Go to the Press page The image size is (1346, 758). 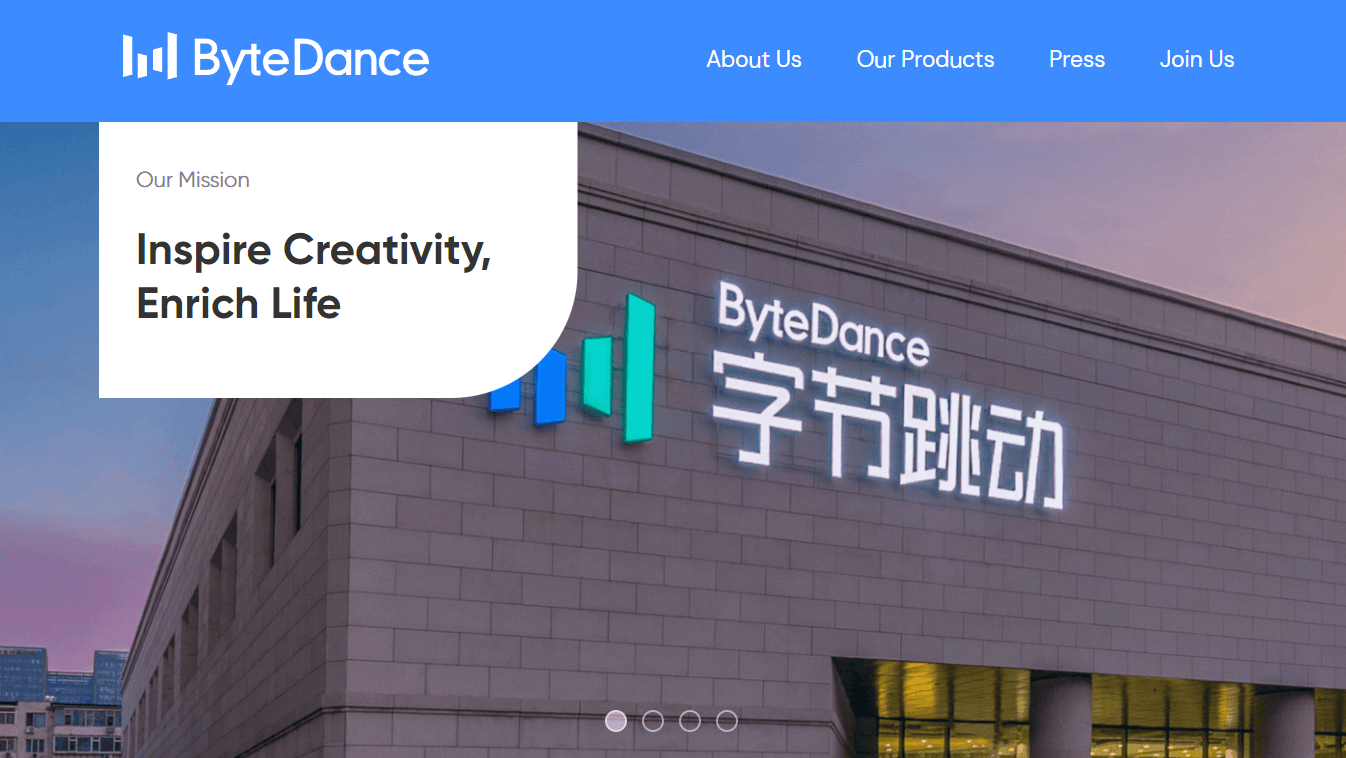[x=1077, y=60]
